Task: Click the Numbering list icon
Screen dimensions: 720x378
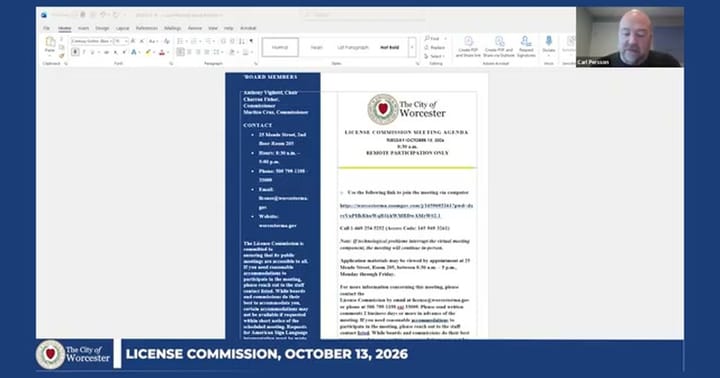Action: [x=195, y=41]
